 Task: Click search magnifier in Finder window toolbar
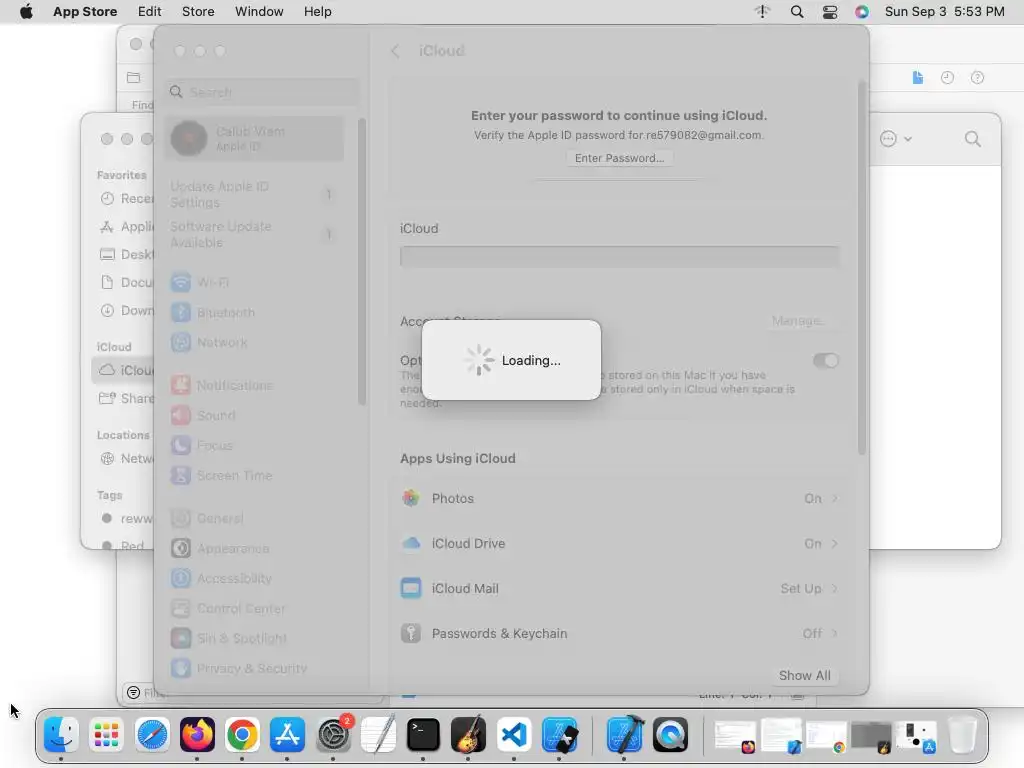pyautogui.click(x=972, y=139)
